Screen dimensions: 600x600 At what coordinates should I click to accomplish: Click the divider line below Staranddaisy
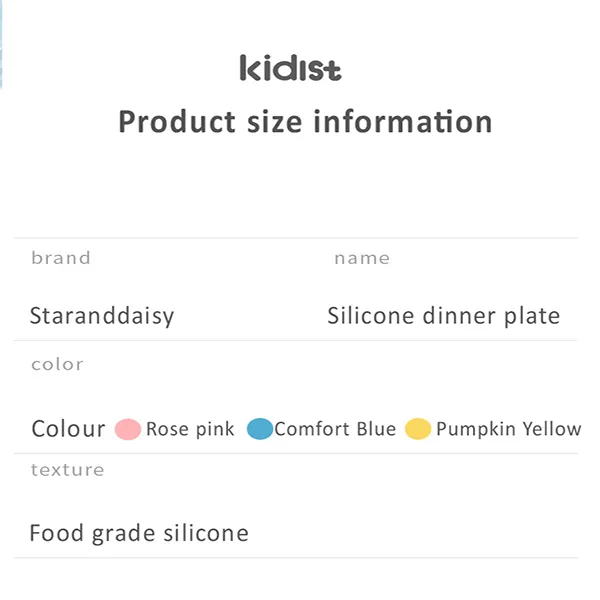pyautogui.click(x=296, y=341)
